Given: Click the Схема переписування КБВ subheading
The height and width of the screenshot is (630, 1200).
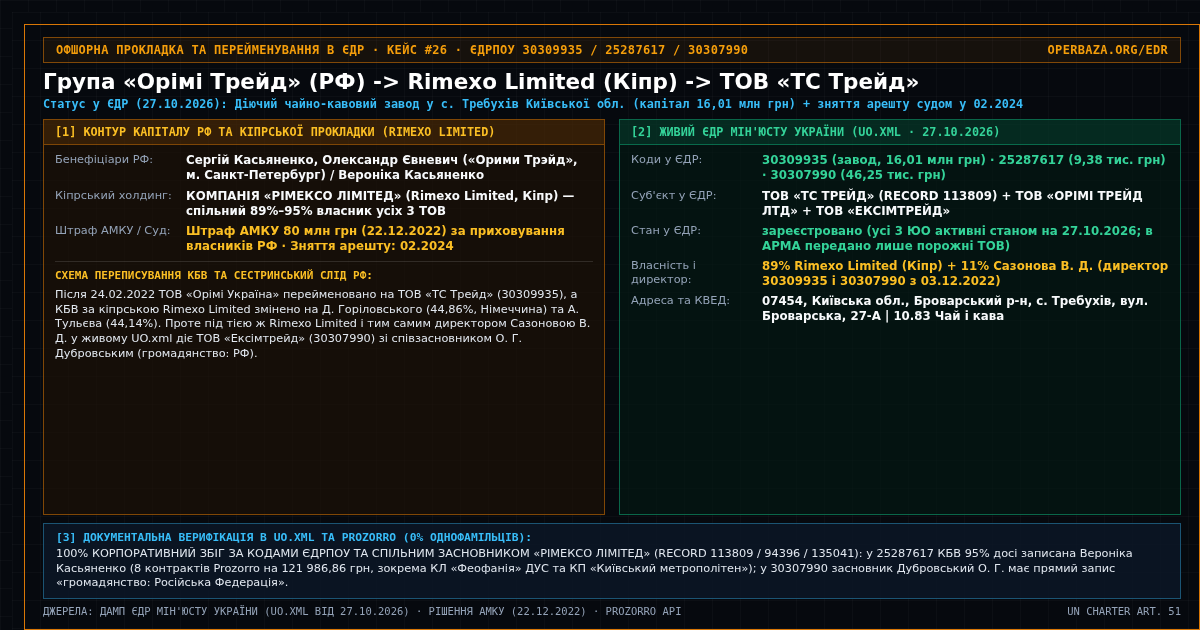Looking at the screenshot, I should click(x=214, y=275).
